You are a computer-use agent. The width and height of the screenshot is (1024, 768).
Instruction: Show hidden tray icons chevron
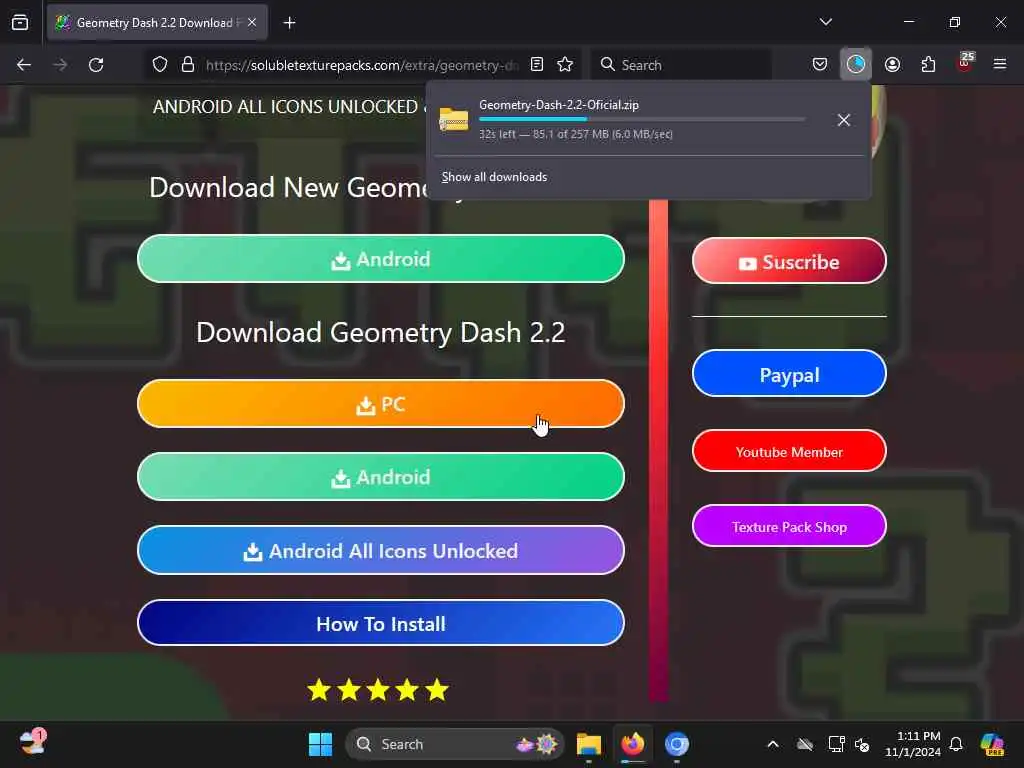point(773,744)
